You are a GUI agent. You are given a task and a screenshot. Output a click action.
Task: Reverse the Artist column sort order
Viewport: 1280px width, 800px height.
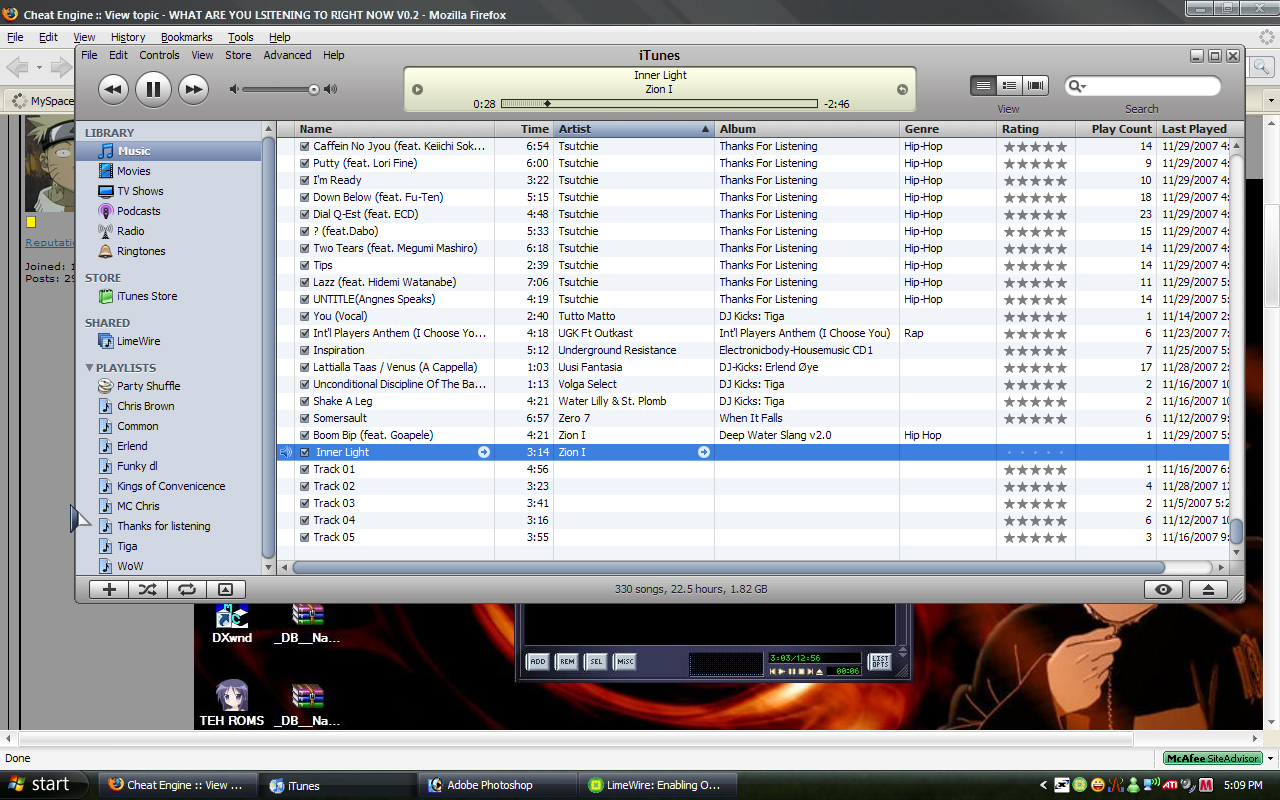point(634,129)
